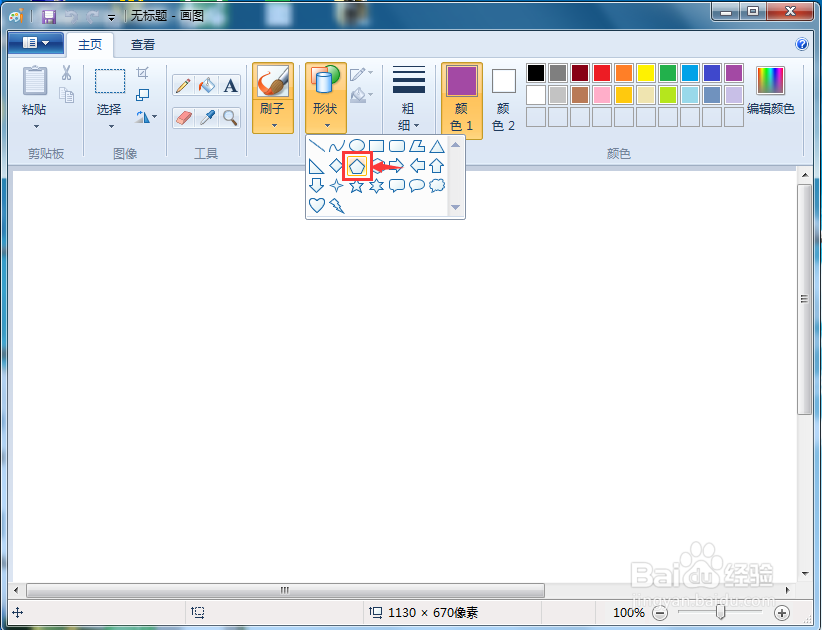
Task: Click the vertical scrollbar down arrow
Action: [805, 574]
